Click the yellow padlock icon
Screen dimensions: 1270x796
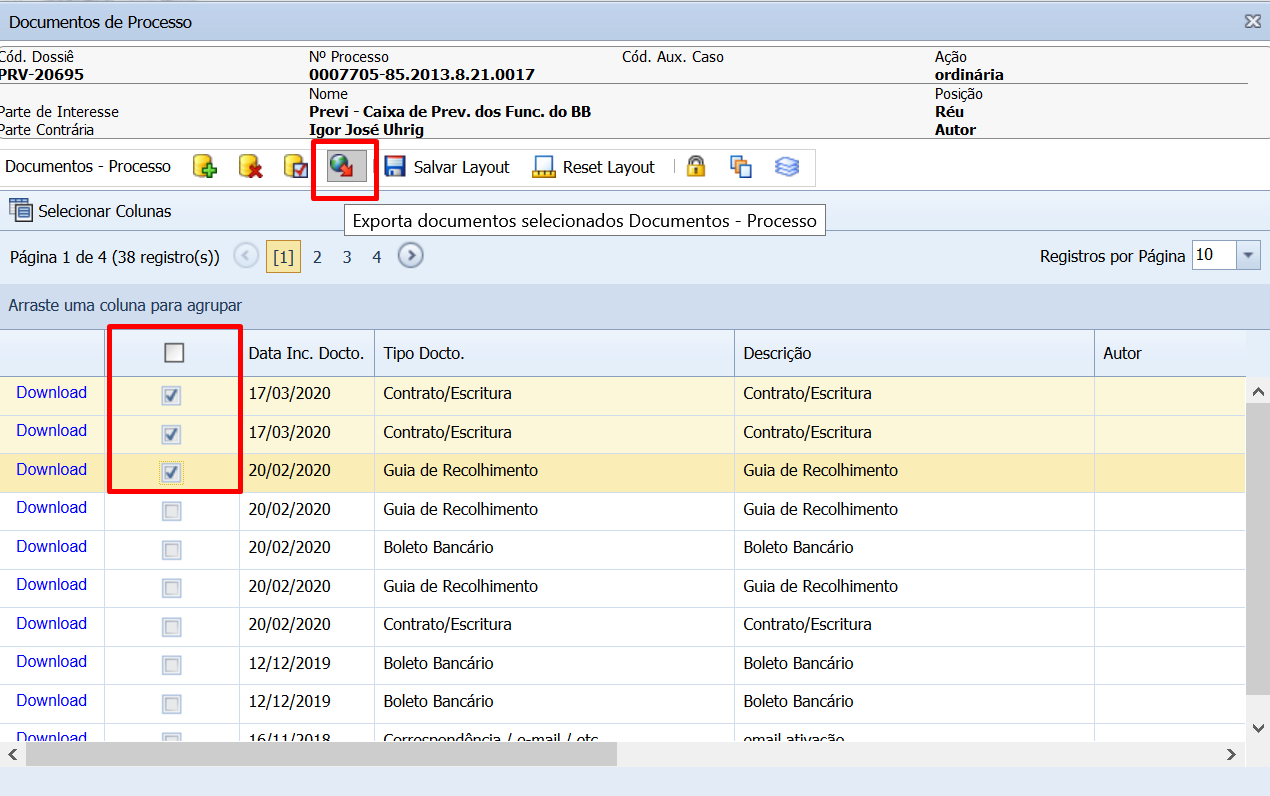tap(696, 167)
